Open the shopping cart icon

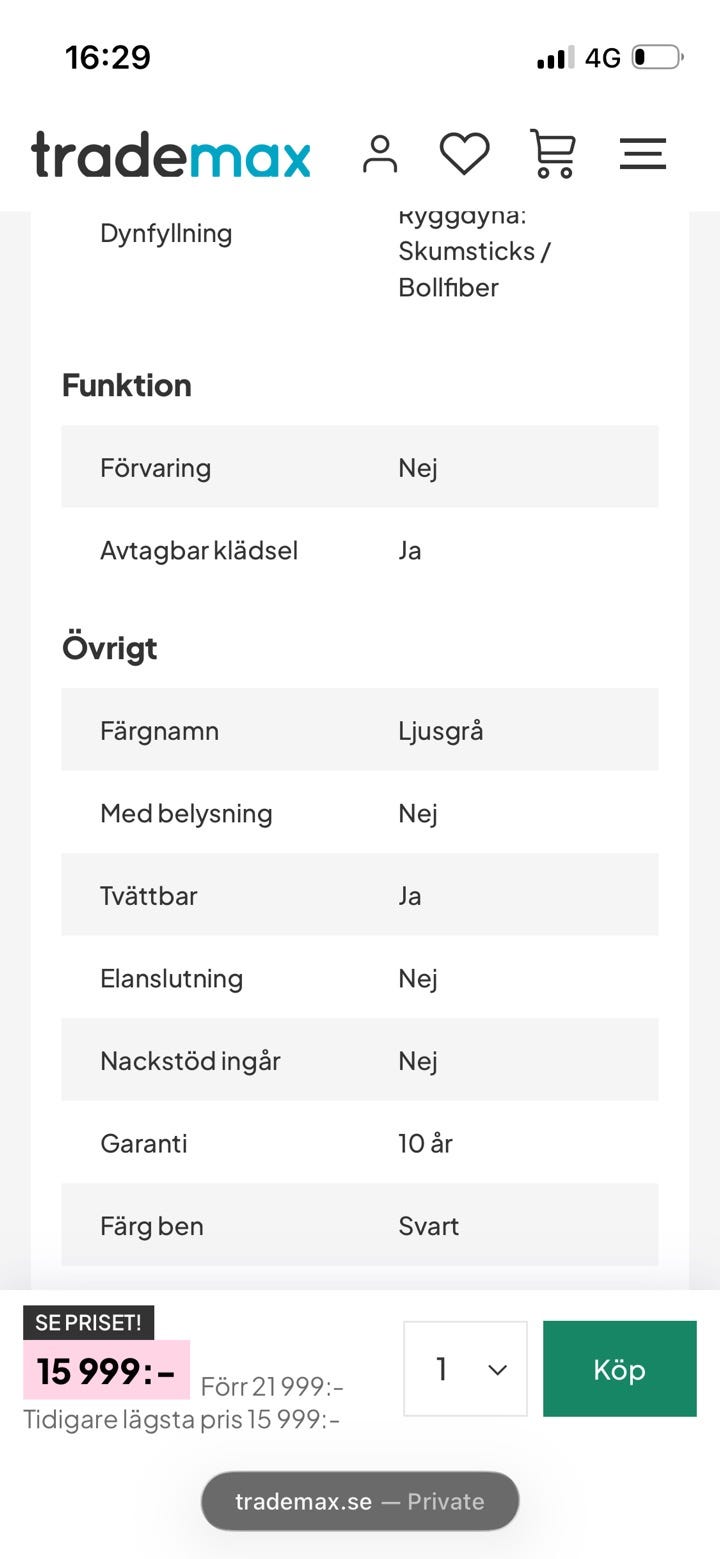click(x=553, y=154)
